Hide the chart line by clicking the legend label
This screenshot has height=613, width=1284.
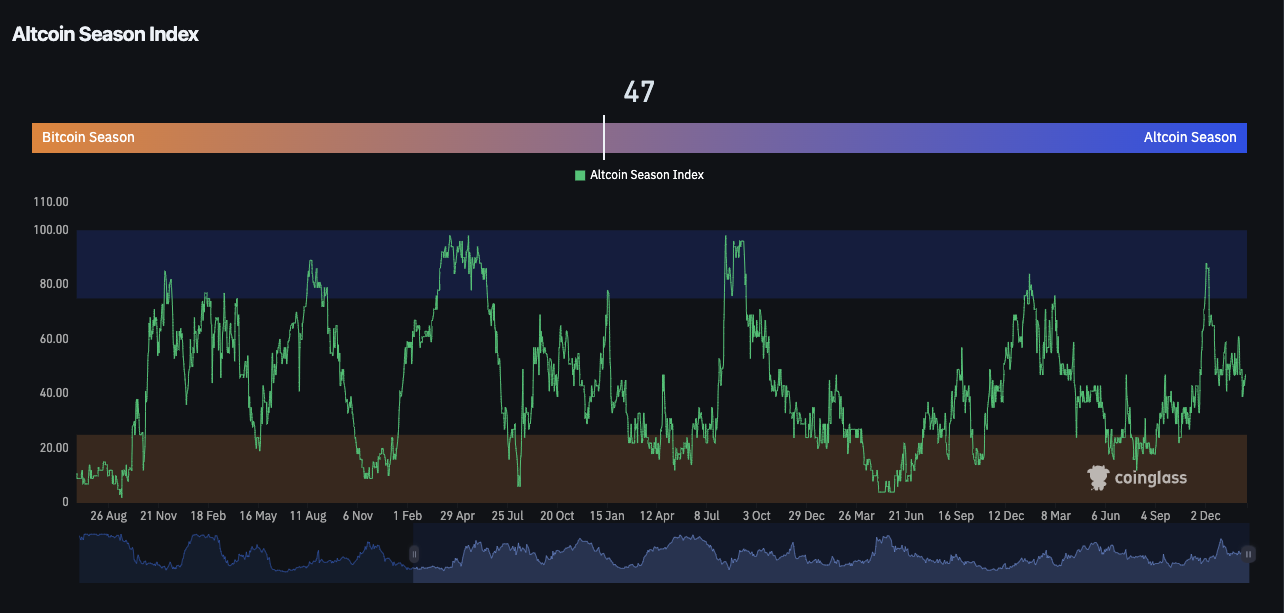point(645,174)
